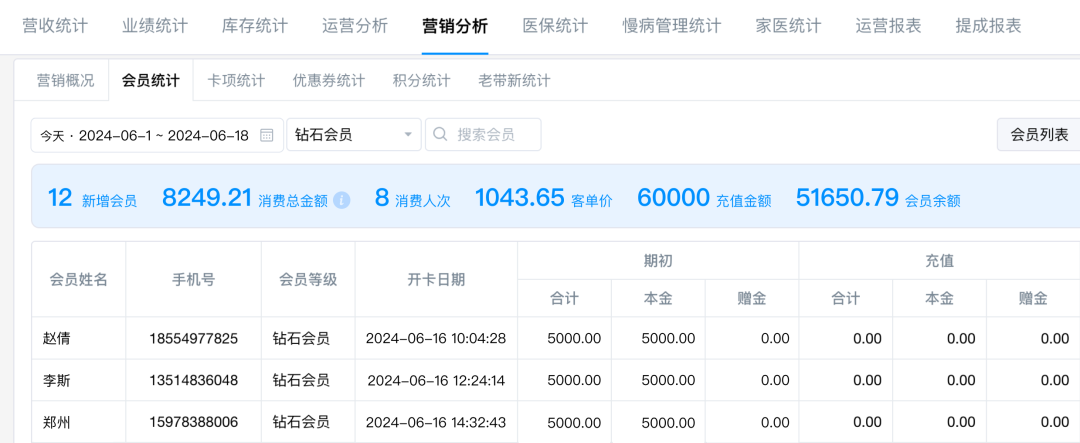This screenshot has height=443, width=1080.
Task: Open the 医保统计 tab
Action: click(555, 26)
